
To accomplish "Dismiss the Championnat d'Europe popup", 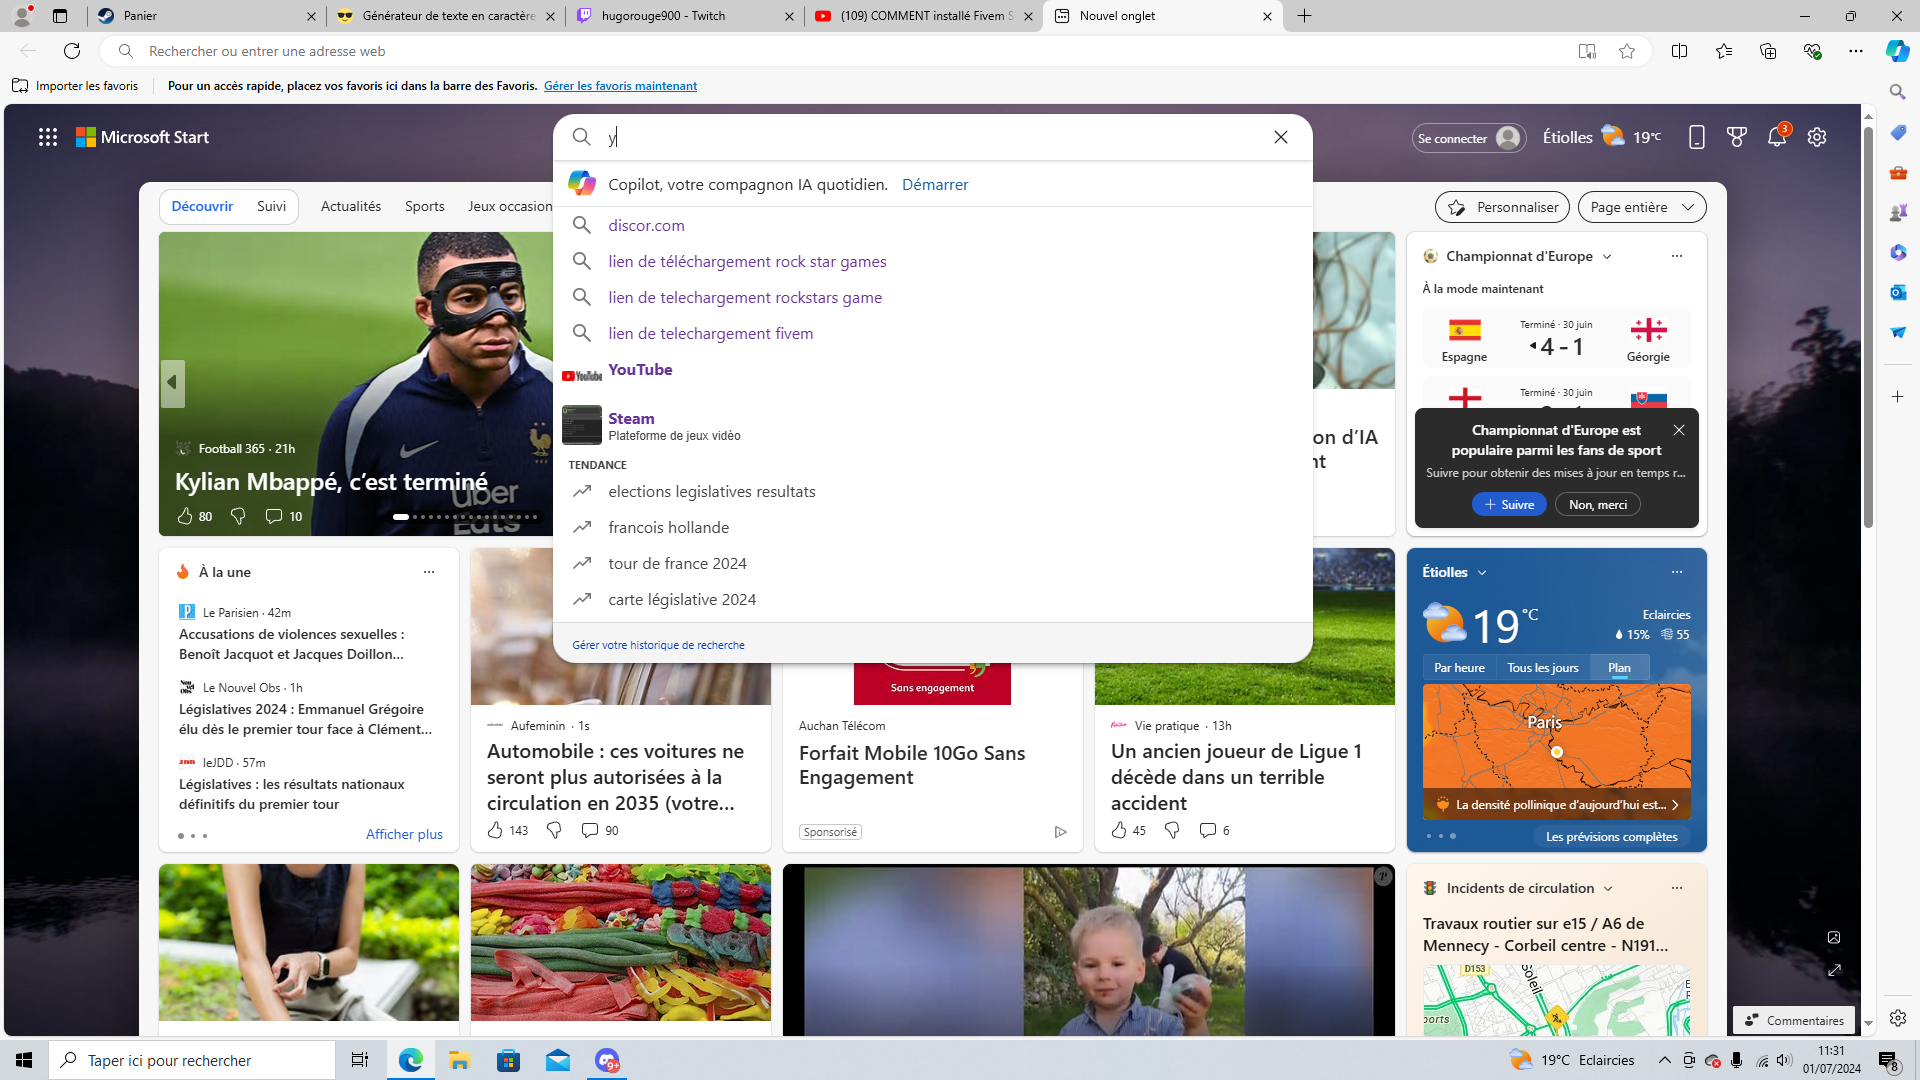I will pyautogui.click(x=1679, y=430).
